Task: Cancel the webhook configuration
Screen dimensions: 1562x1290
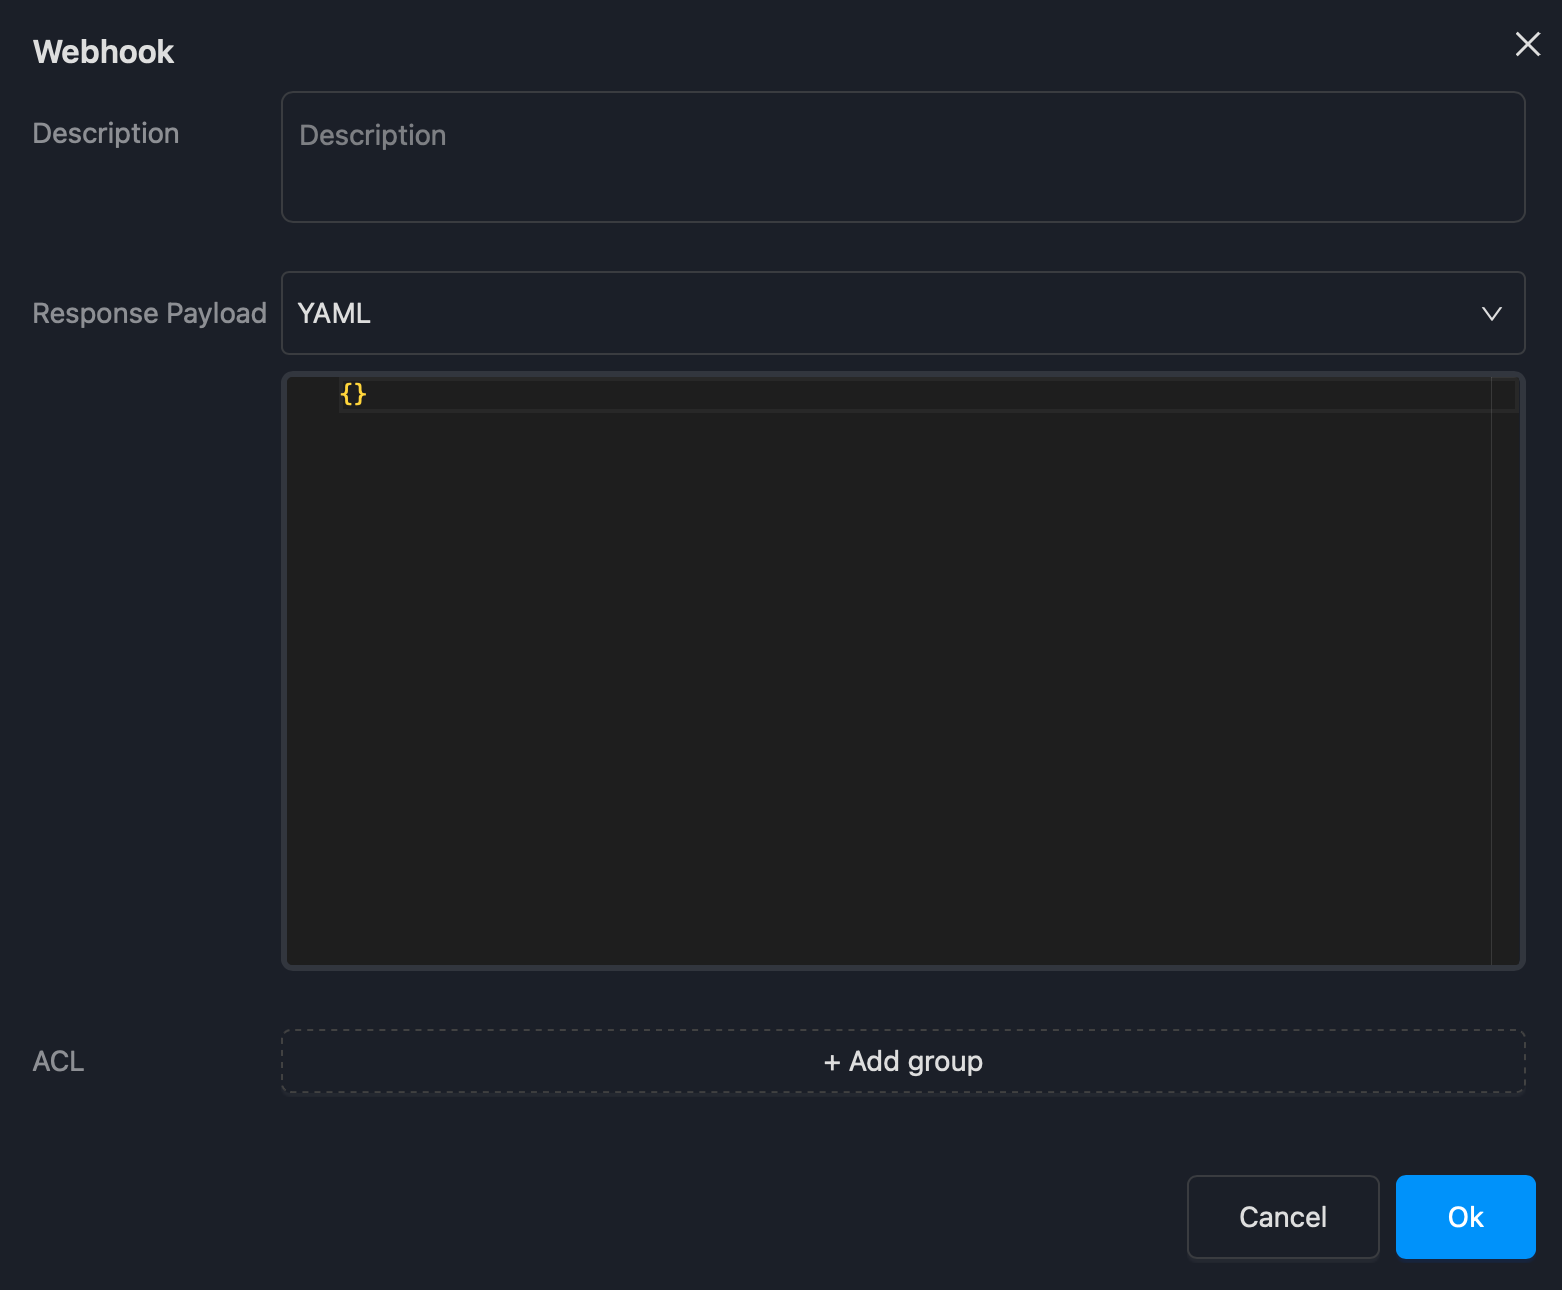Action: [x=1283, y=1217]
